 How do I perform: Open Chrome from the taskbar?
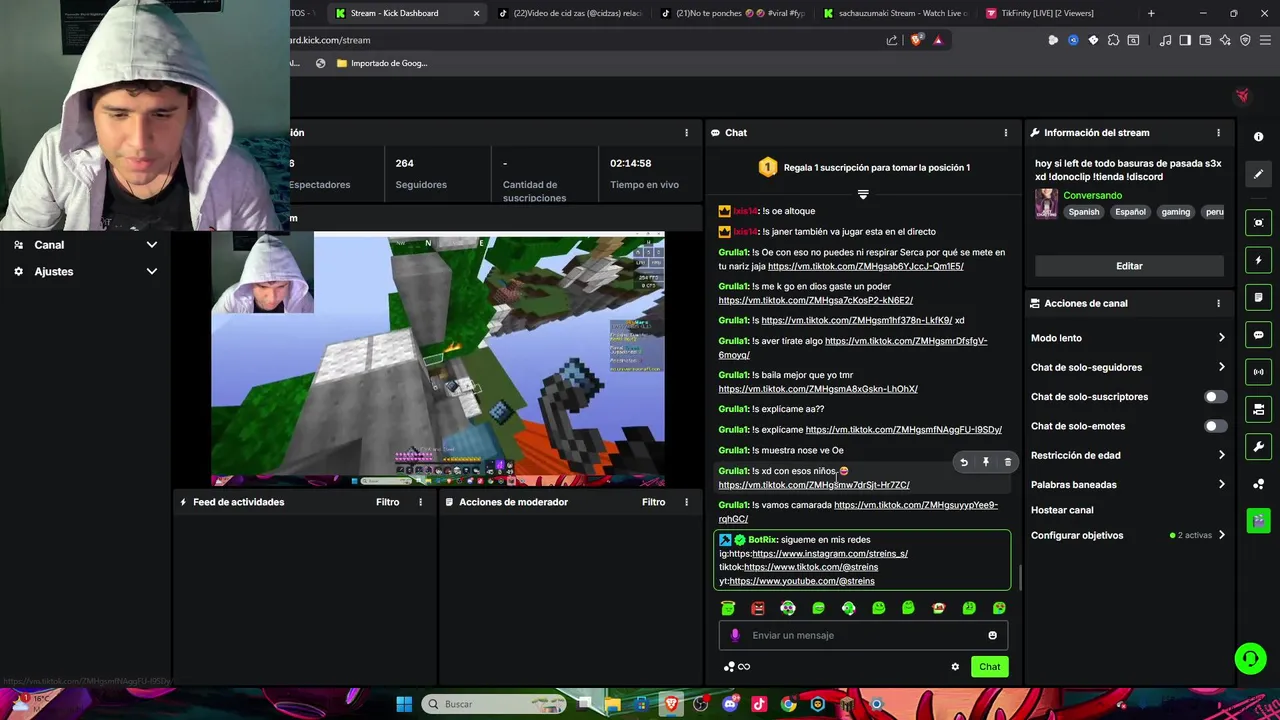click(x=788, y=704)
